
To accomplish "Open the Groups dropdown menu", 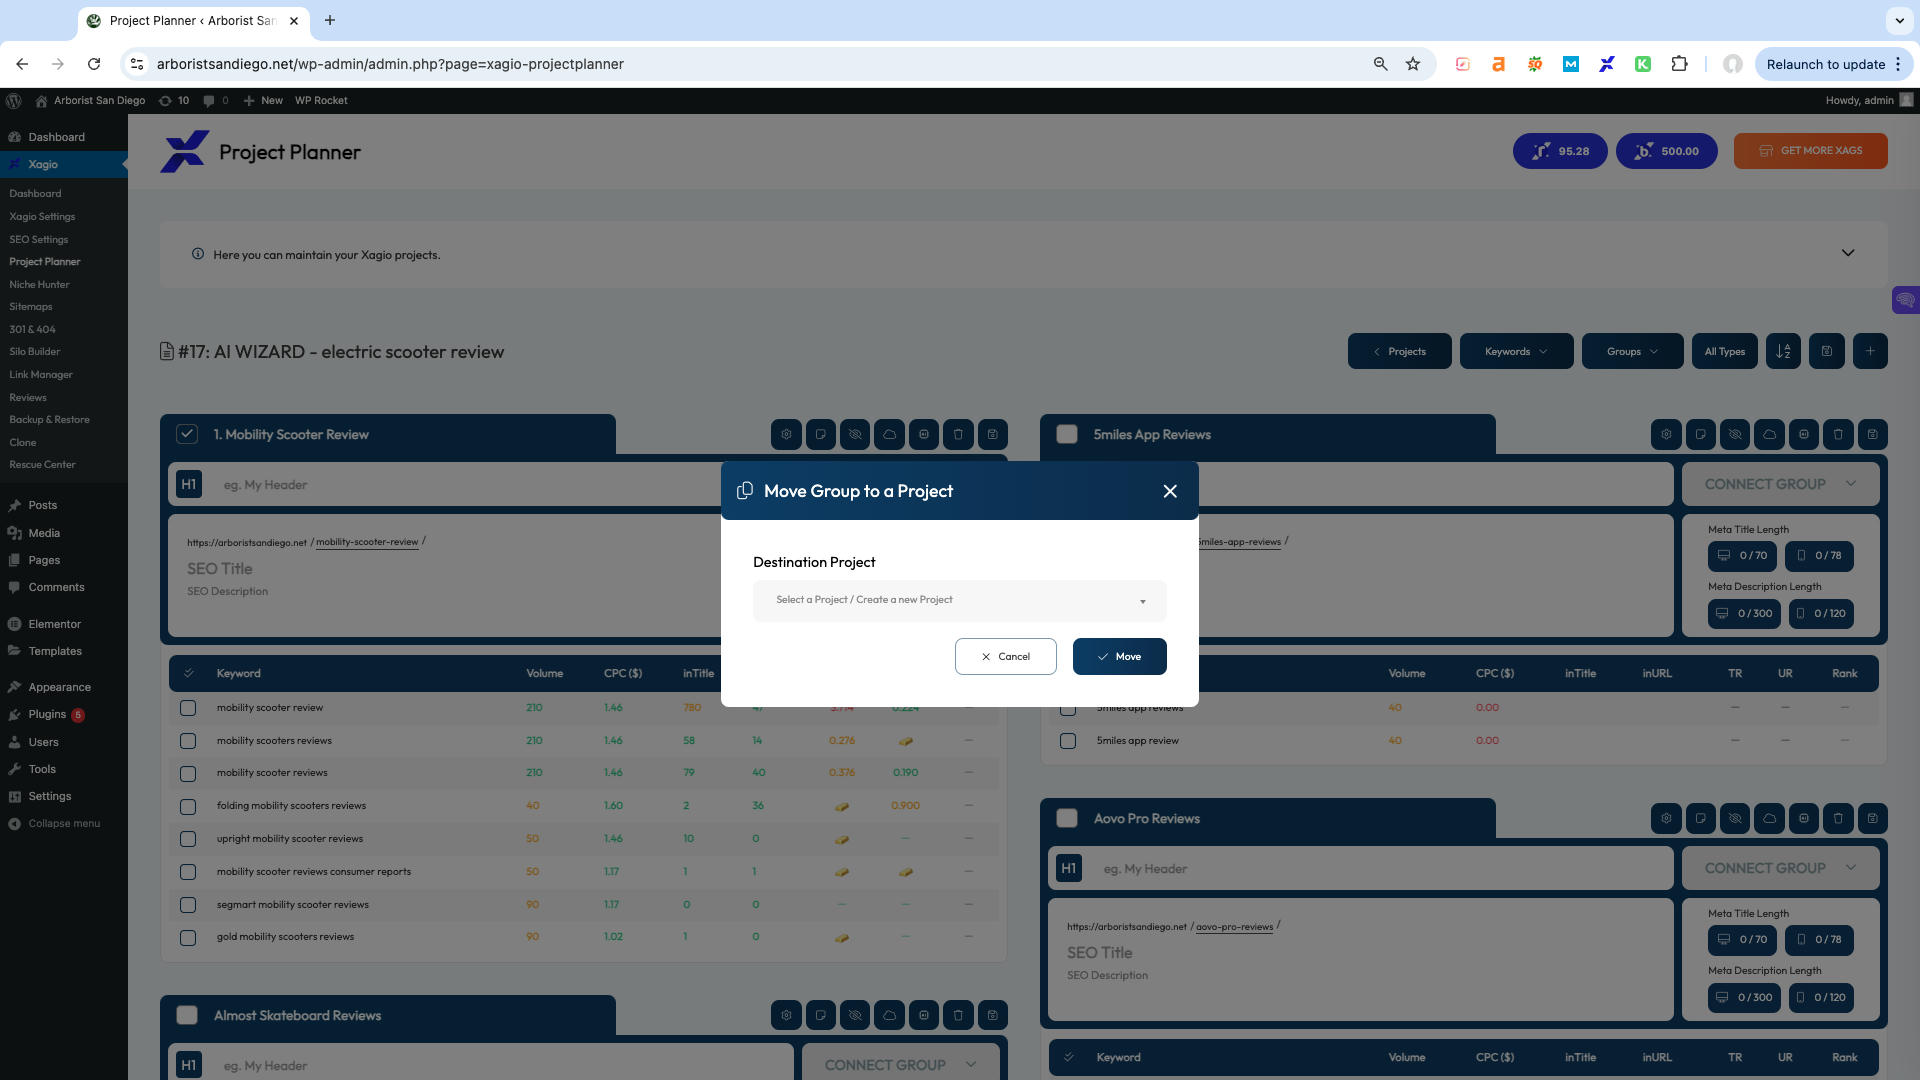I will 1632,351.
